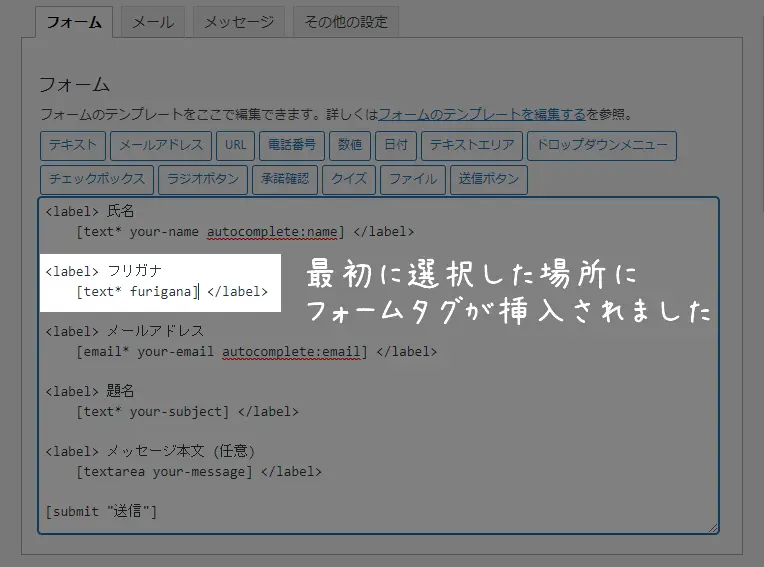Insert a 電話番号 form tag
The height and width of the screenshot is (567, 764).
click(x=292, y=145)
